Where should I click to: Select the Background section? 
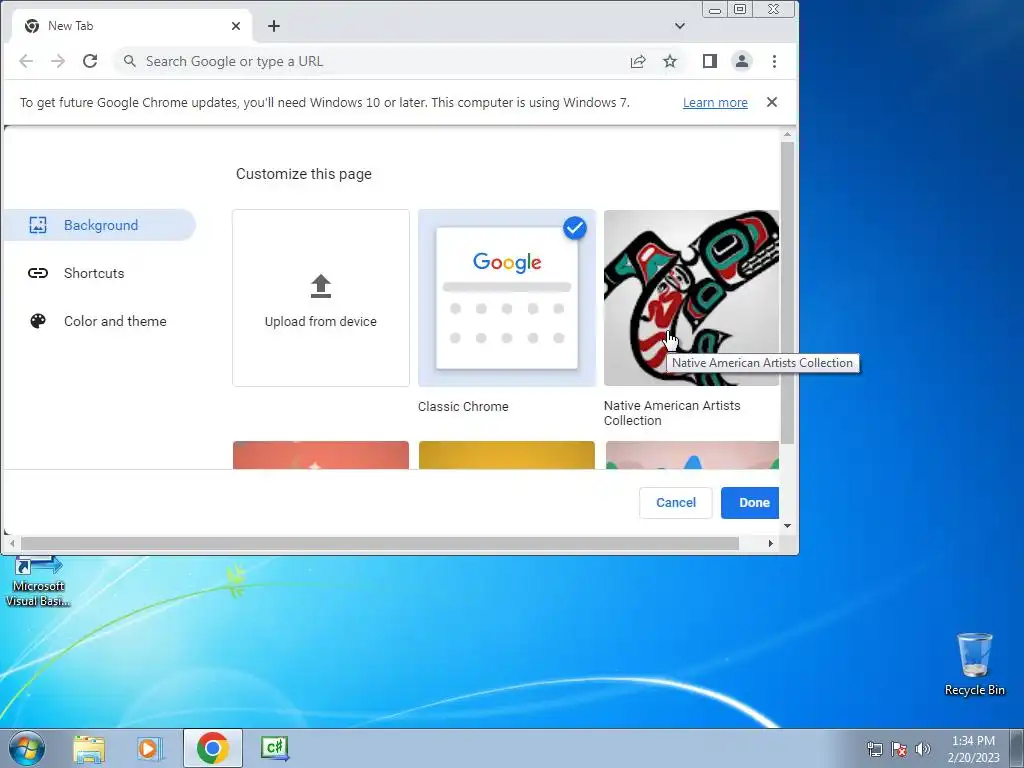(99, 225)
